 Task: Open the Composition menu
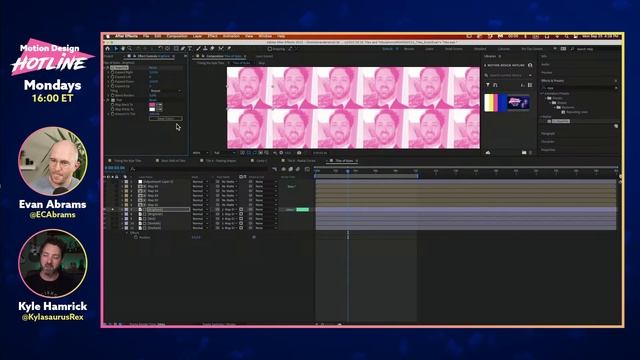tap(177, 36)
